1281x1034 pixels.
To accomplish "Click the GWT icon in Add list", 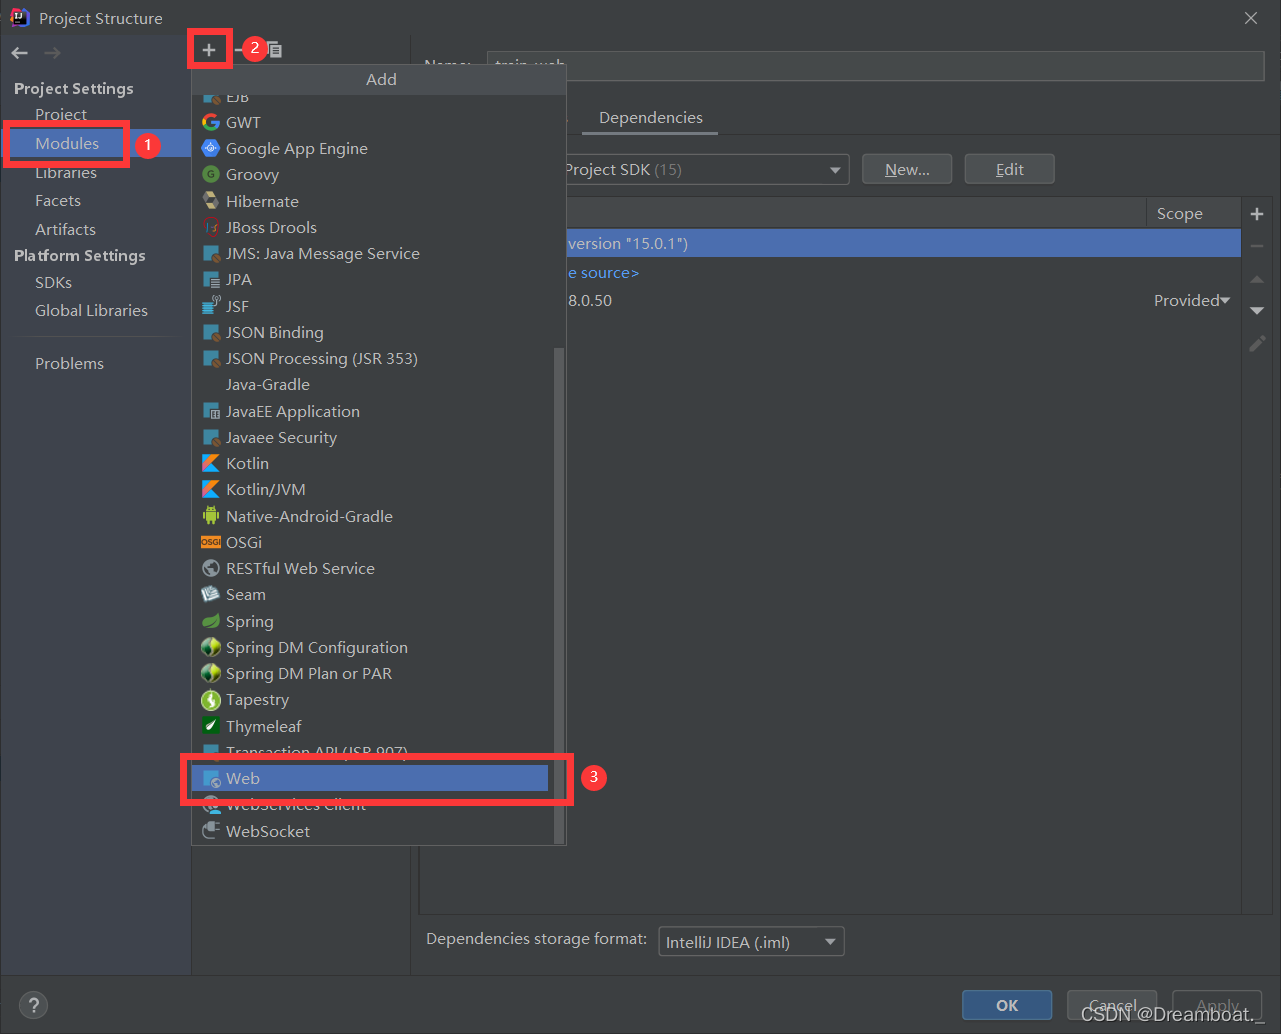I will click(211, 122).
